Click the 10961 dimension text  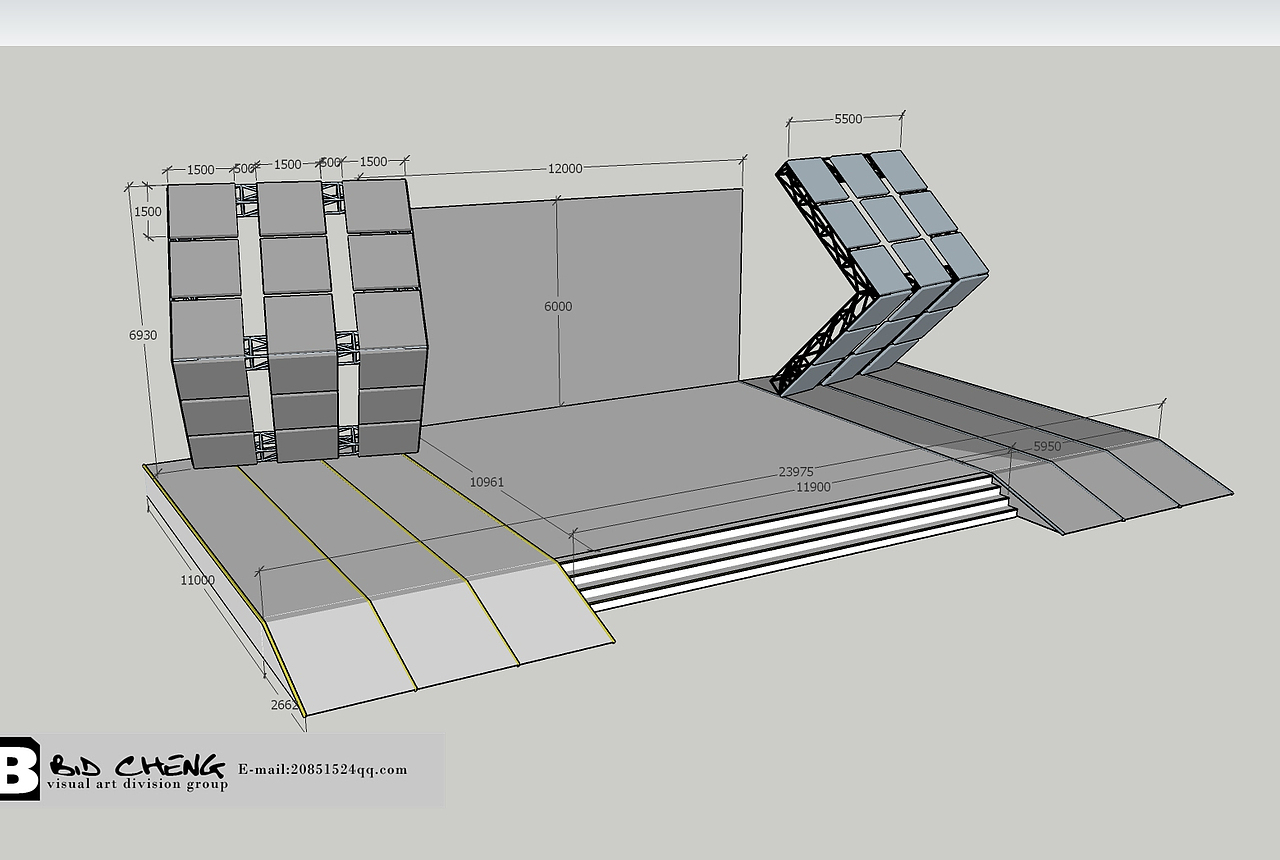pyautogui.click(x=487, y=482)
